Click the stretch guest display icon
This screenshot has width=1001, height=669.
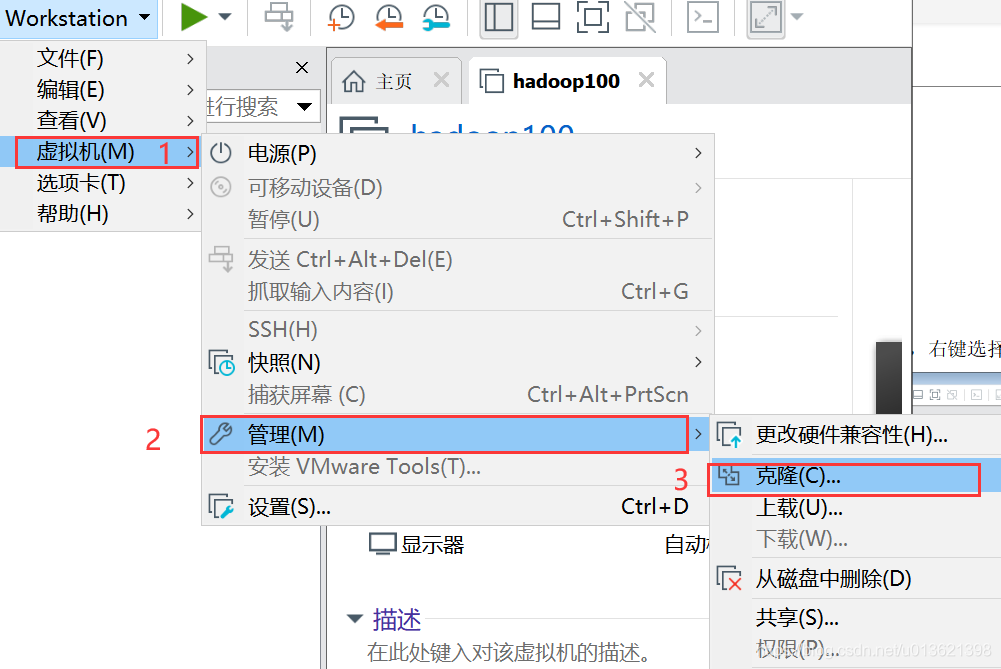tap(765, 17)
